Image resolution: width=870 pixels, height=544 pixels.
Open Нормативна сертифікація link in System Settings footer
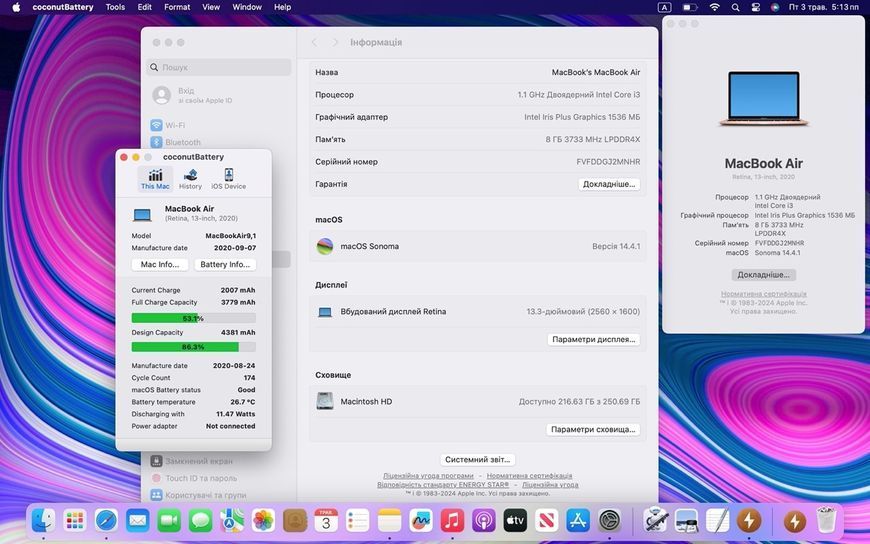(529, 476)
